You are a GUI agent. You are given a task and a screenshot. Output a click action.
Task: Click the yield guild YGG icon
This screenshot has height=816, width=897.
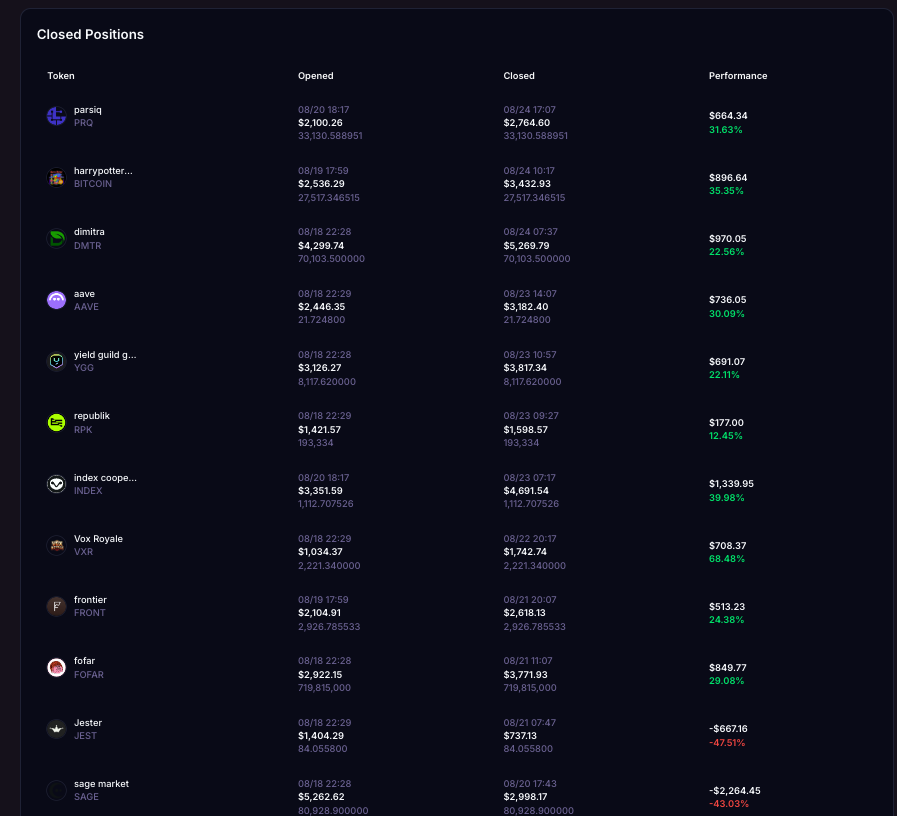click(56, 361)
